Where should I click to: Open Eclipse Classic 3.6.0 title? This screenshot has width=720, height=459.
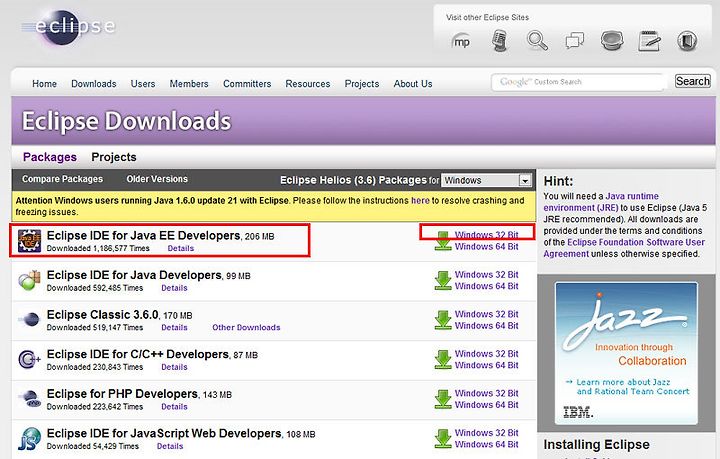103,314
